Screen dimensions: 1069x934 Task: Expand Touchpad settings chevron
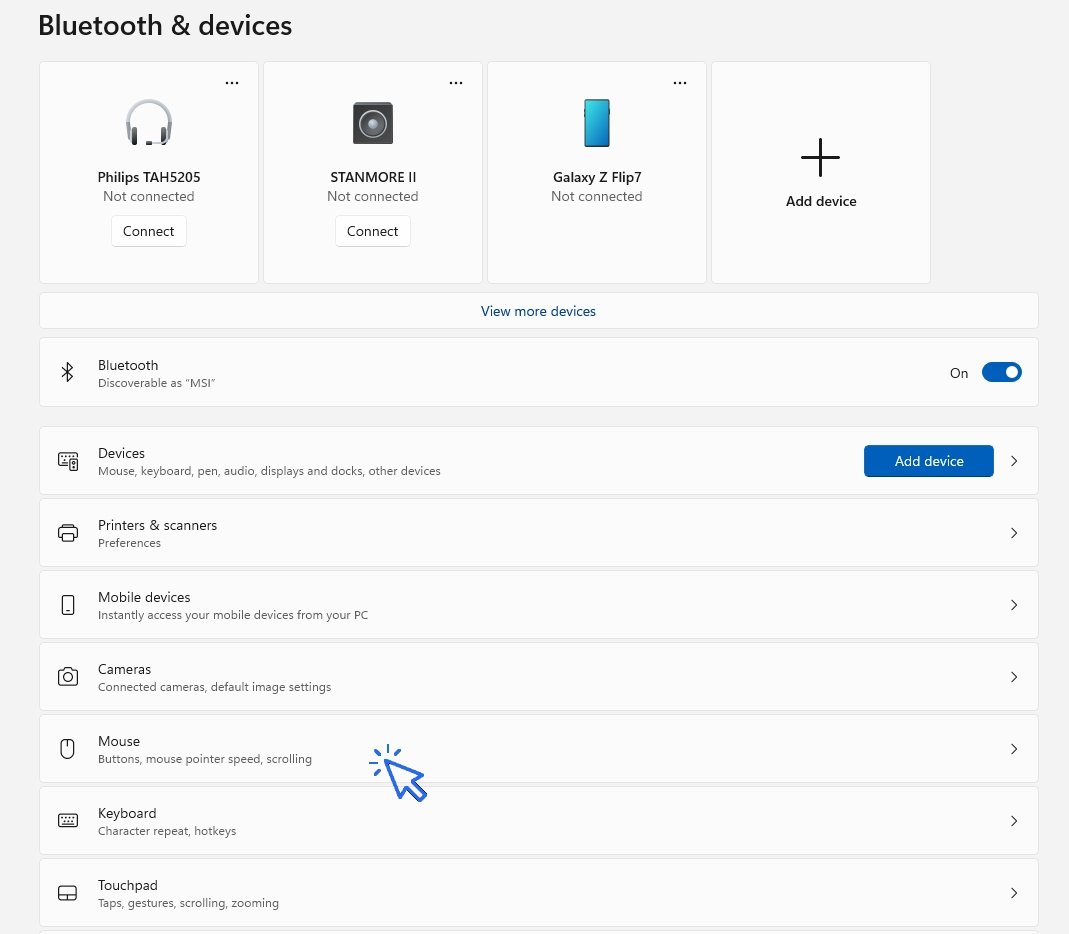pyautogui.click(x=1014, y=893)
